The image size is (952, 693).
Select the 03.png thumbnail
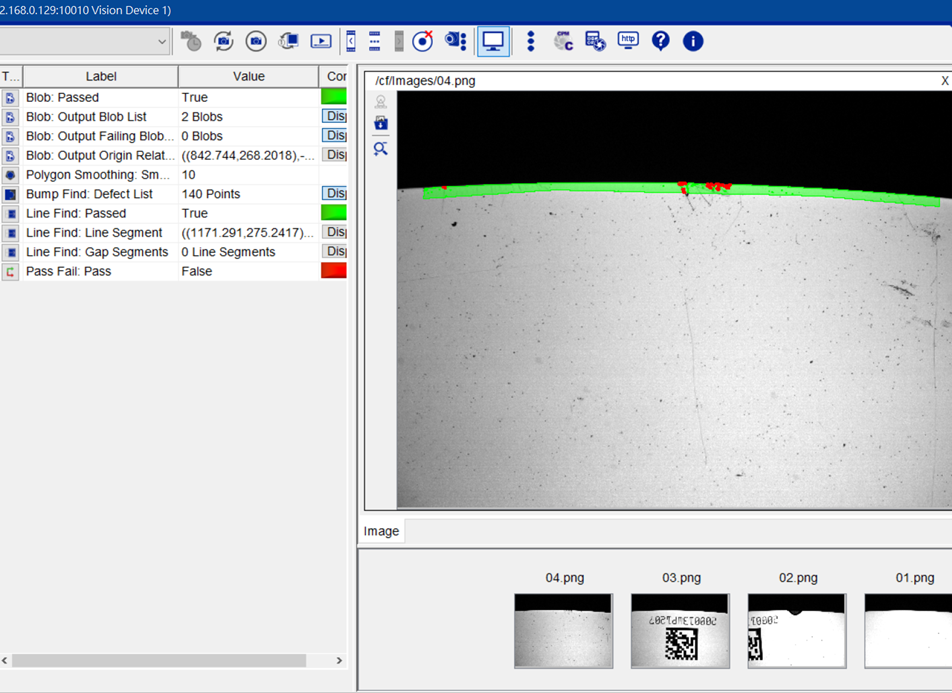coord(681,630)
